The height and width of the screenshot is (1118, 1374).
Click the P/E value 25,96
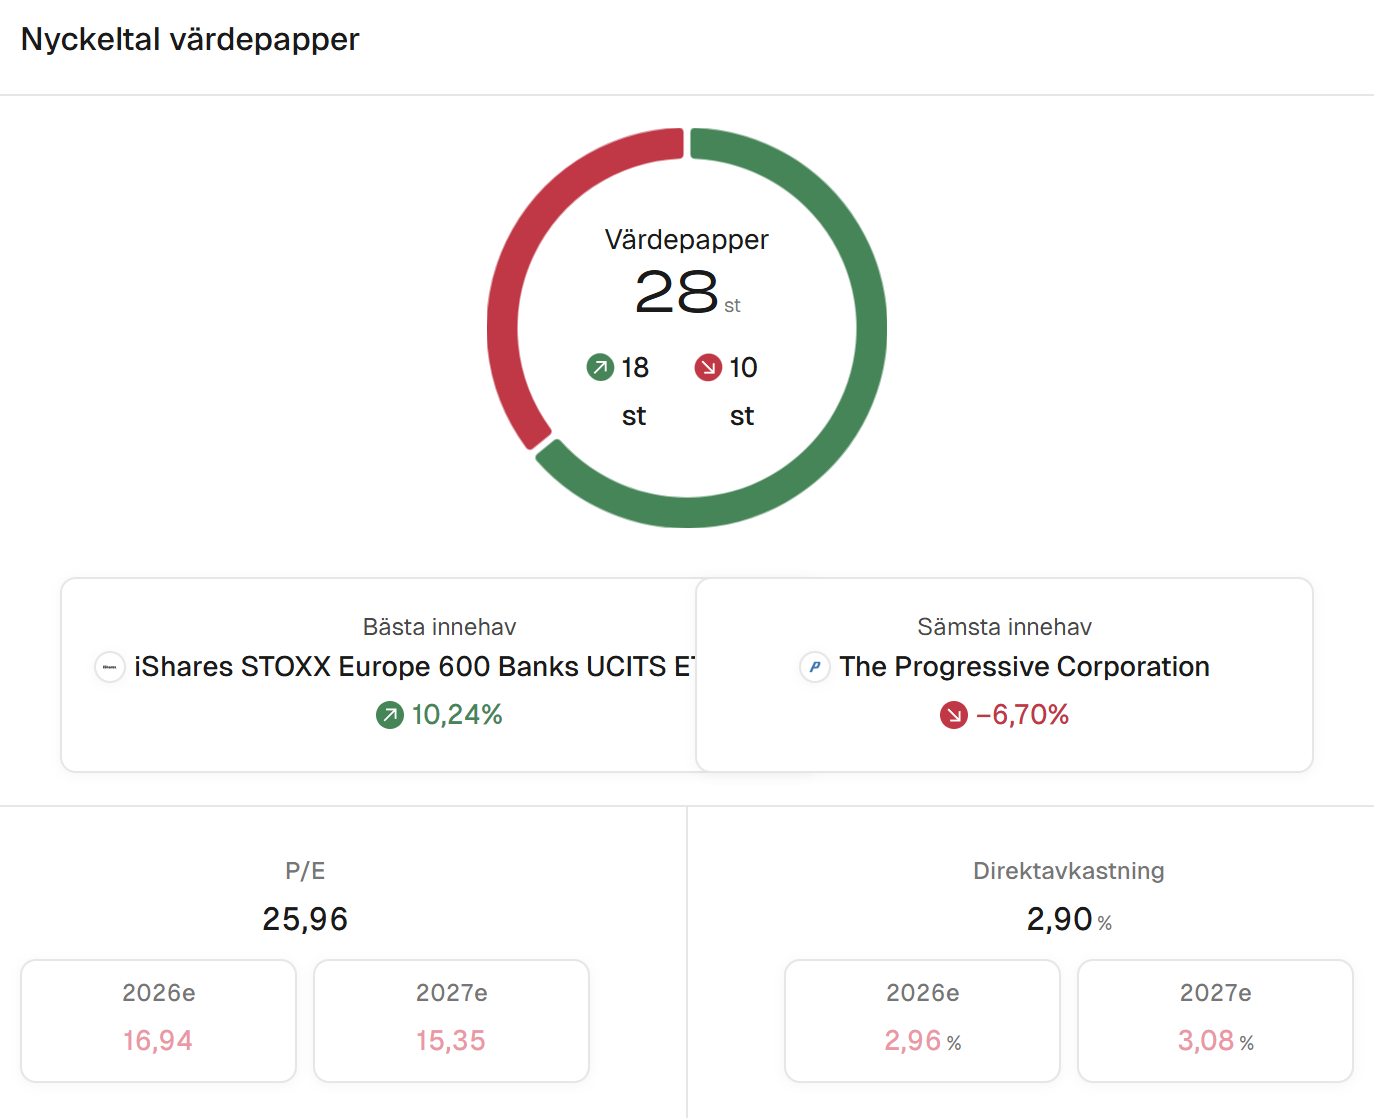pos(305,919)
